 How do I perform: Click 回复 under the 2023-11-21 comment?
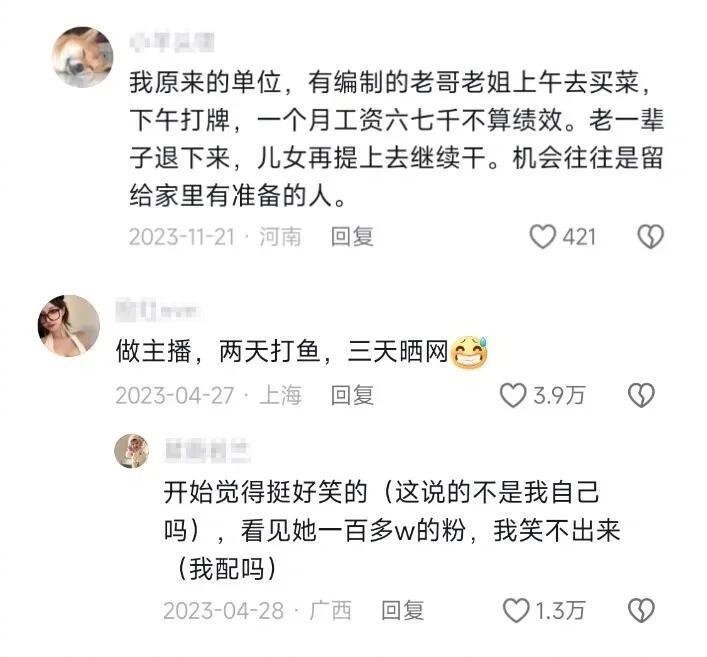tap(352, 237)
